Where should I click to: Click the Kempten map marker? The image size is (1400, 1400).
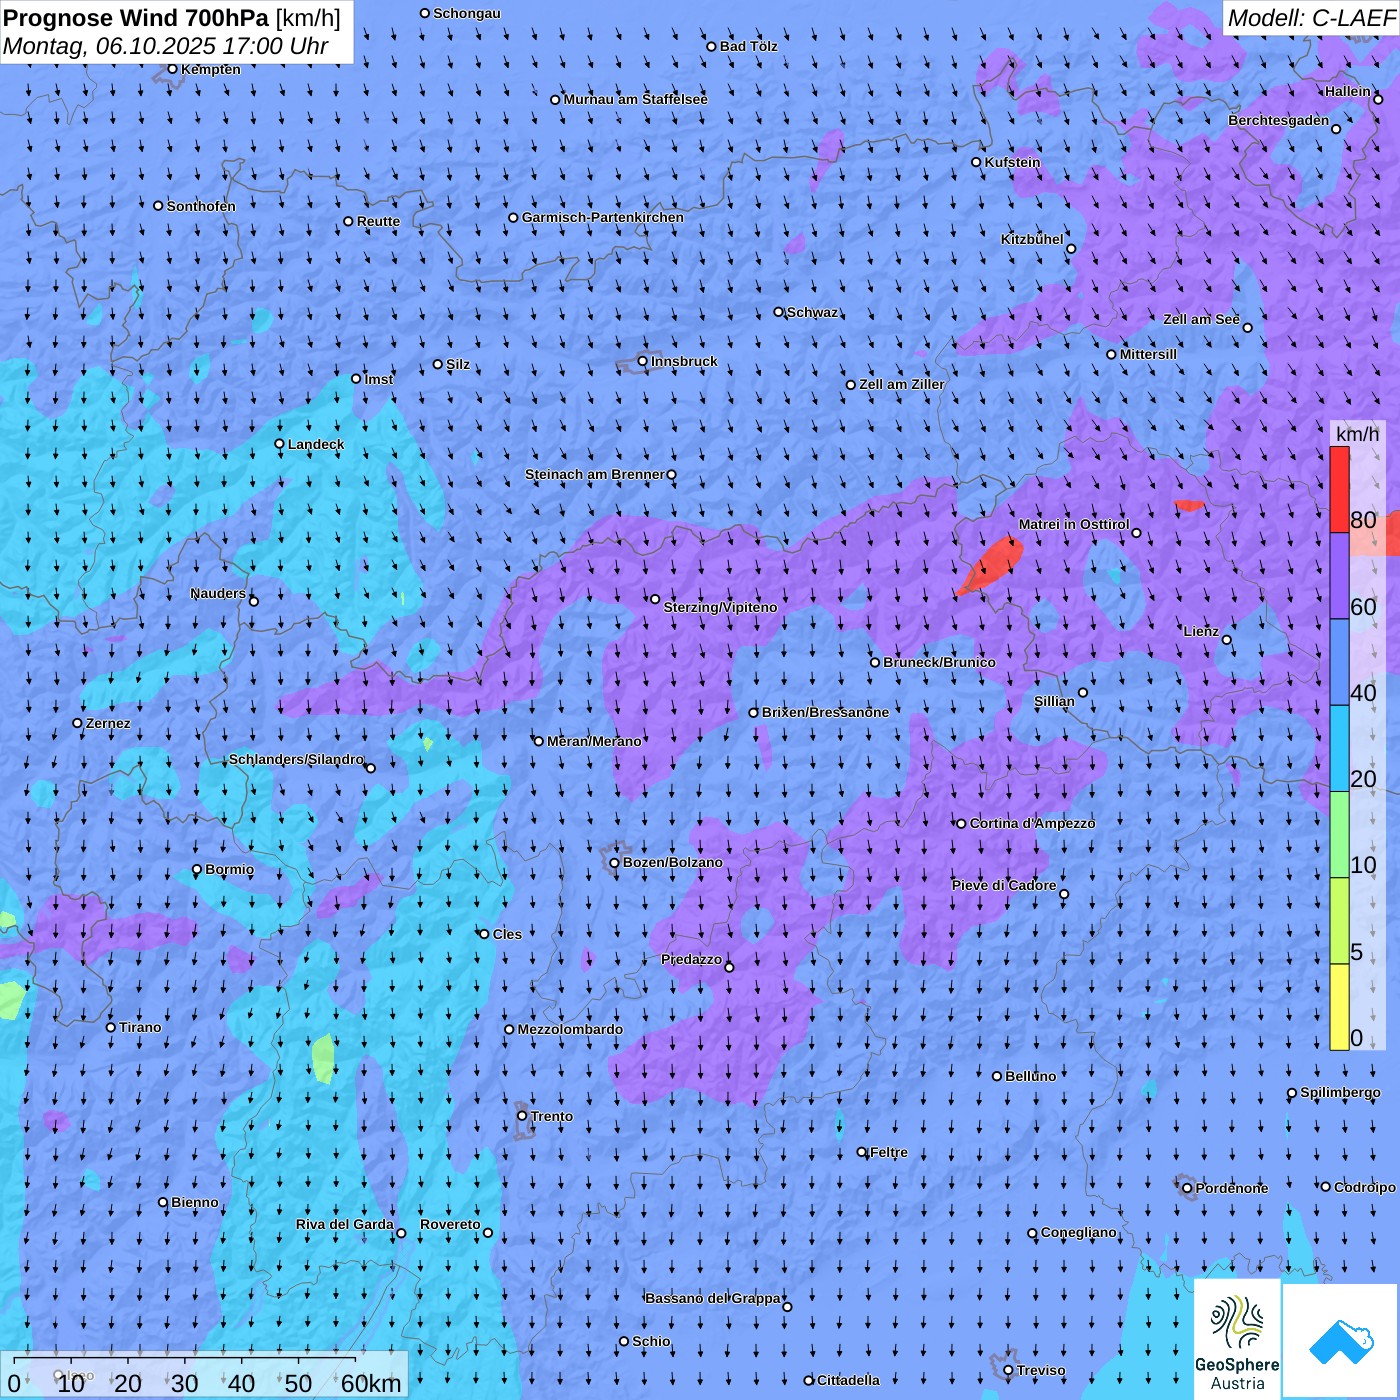pos(172,69)
